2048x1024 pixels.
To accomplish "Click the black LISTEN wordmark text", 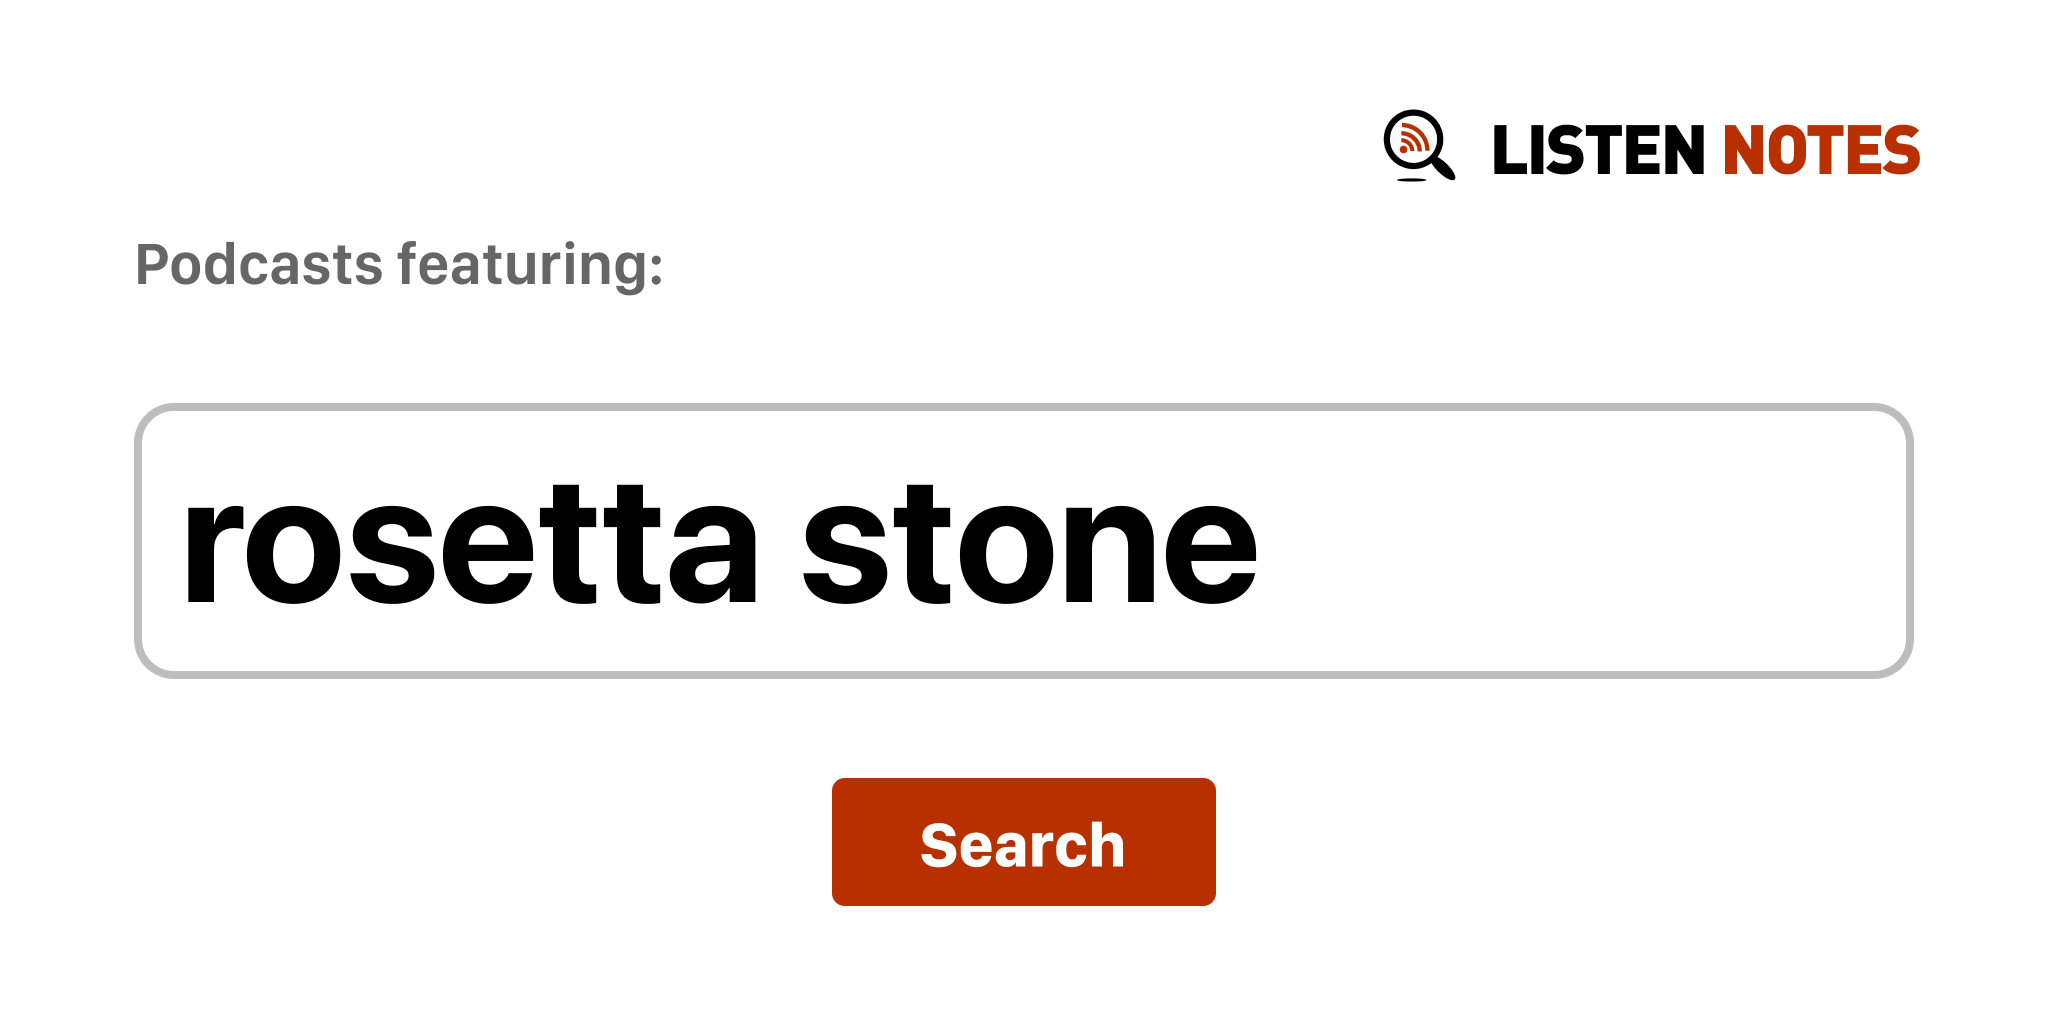I will 1597,151.
